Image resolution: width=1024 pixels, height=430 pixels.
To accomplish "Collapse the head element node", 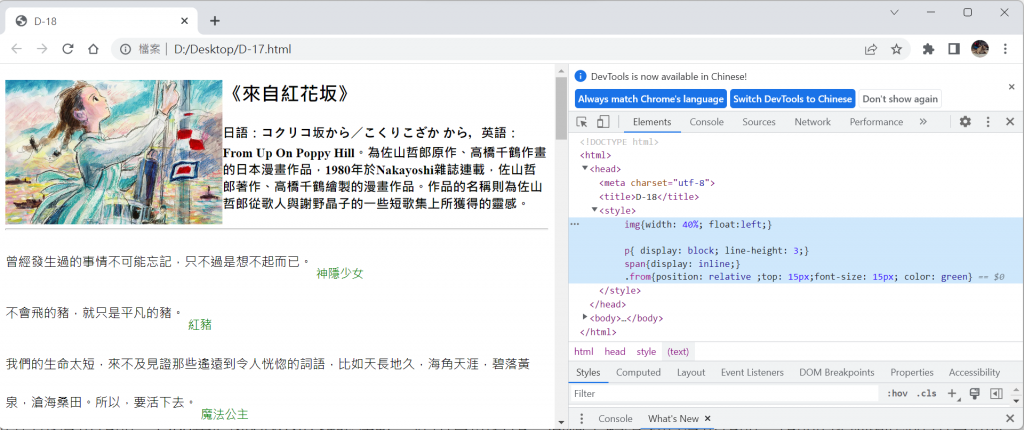I will click(585, 169).
